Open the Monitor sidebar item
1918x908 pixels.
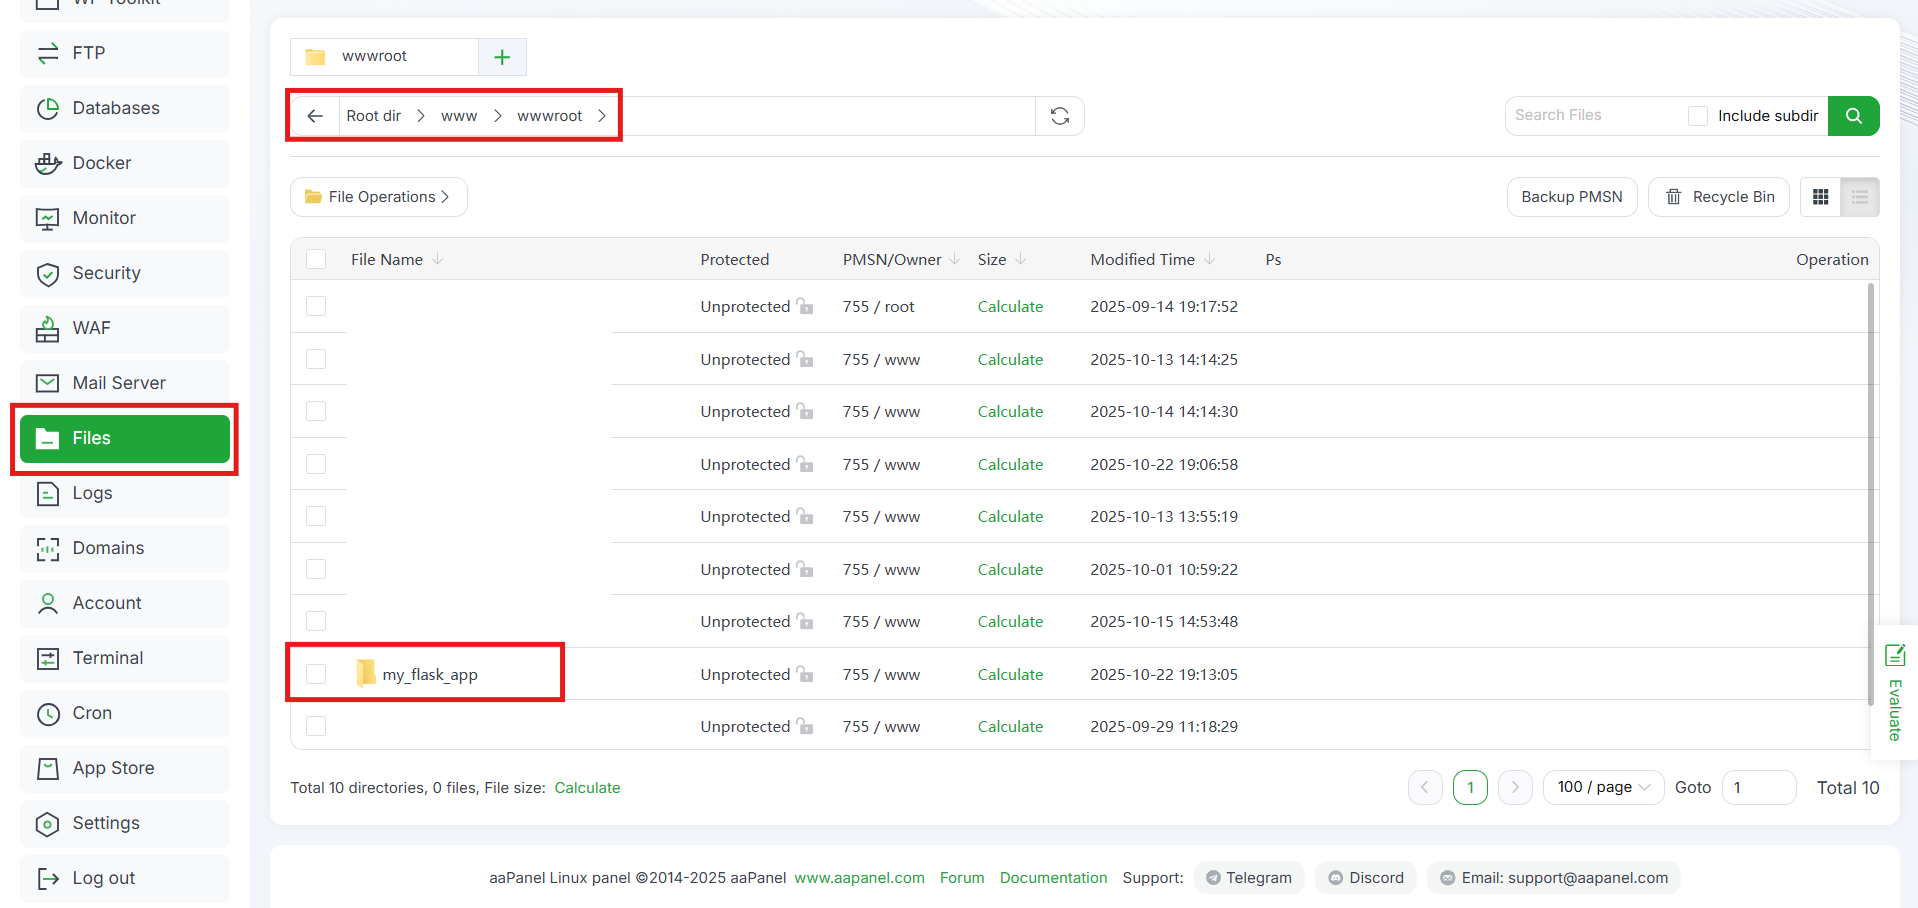click(x=125, y=218)
